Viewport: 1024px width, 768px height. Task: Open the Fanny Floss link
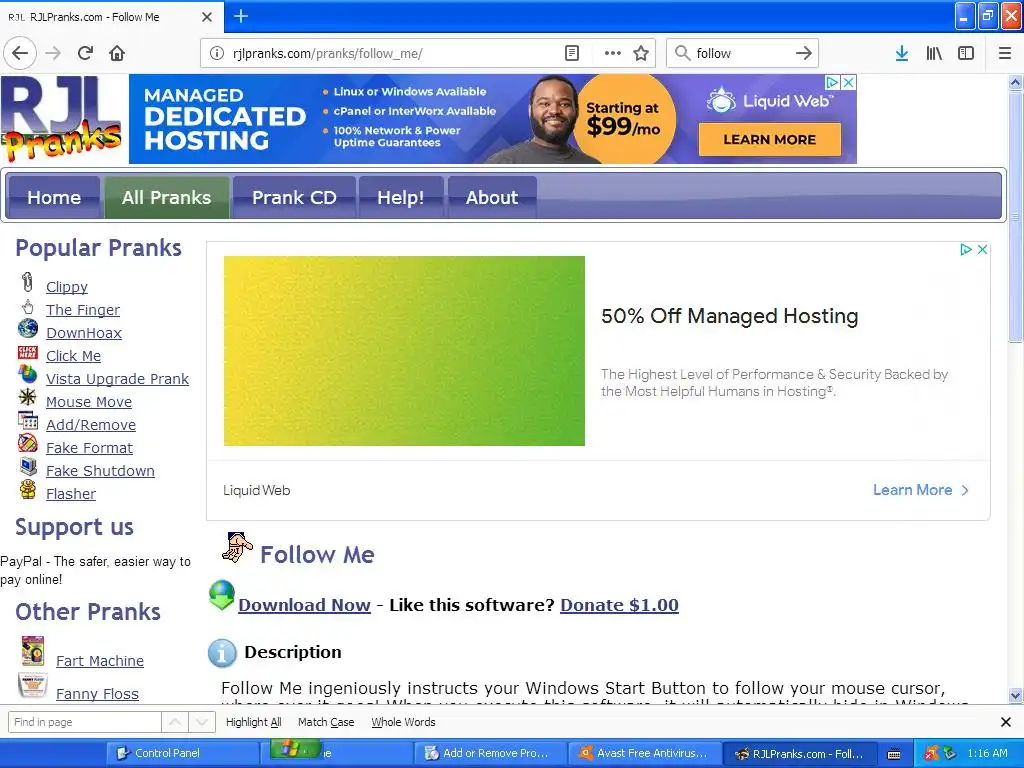[x=97, y=694]
